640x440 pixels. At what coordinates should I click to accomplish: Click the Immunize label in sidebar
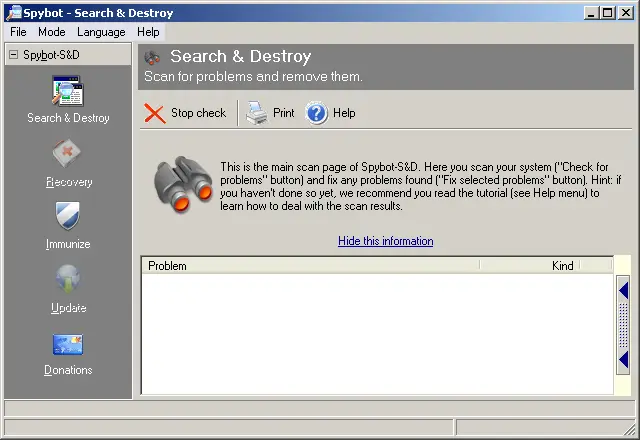tap(68, 244)
